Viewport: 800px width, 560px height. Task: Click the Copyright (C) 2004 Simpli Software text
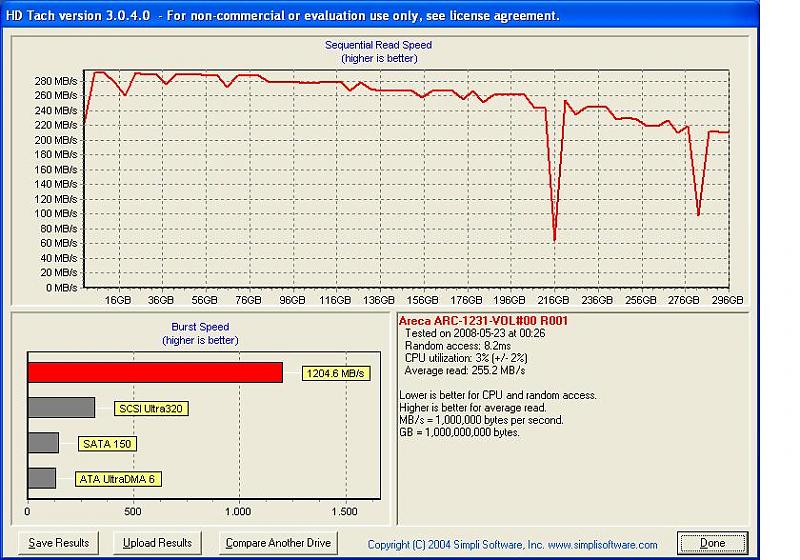pyautogui.click(x=456, y=545)
